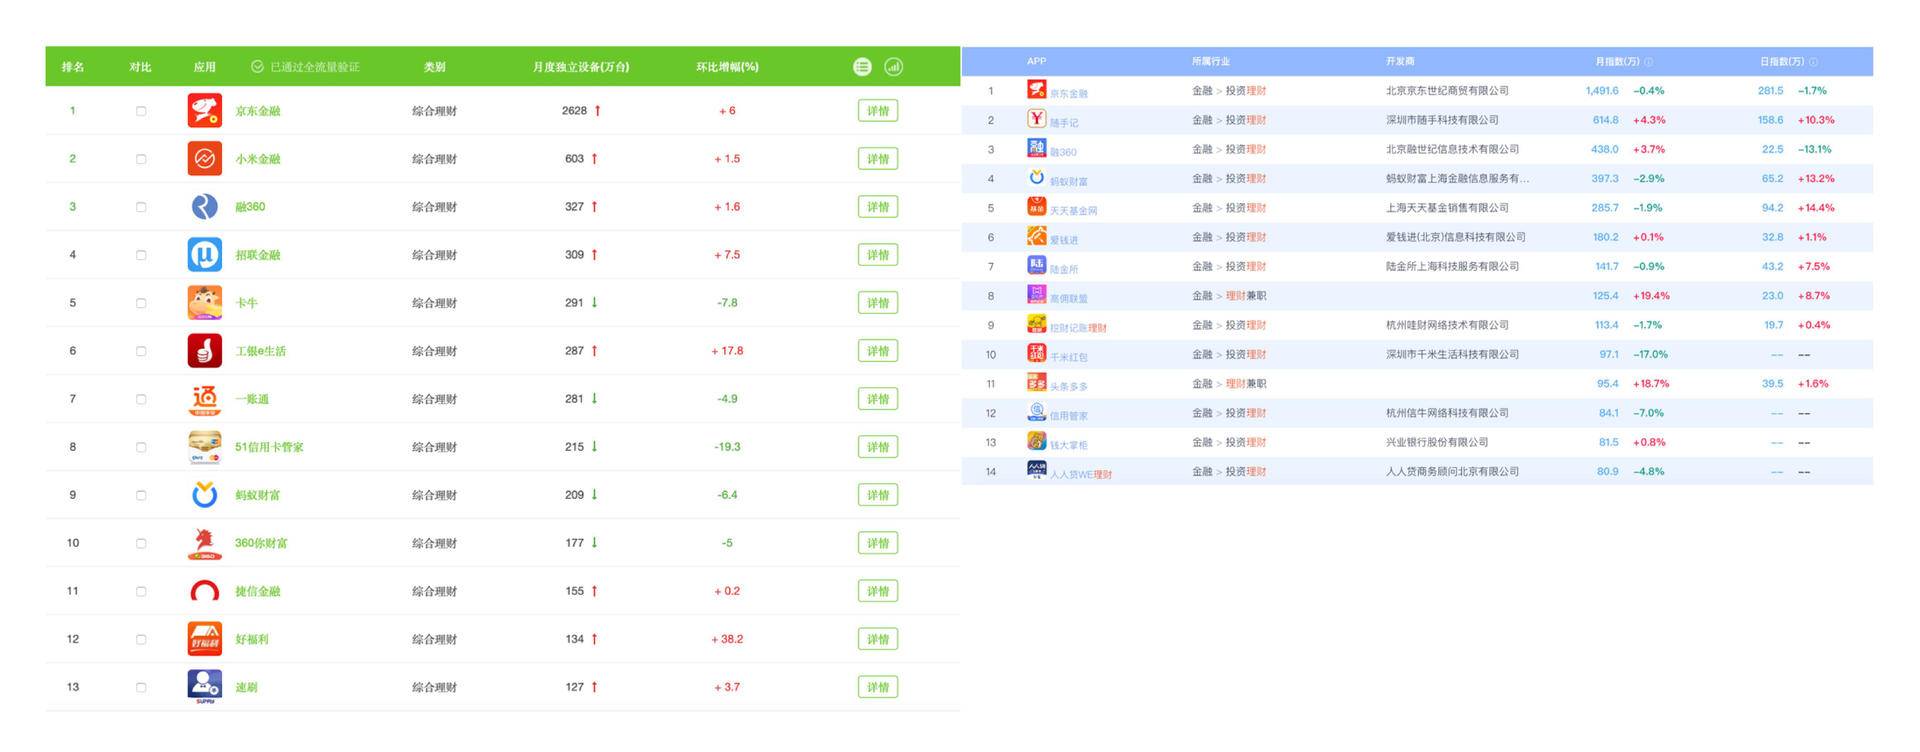Click 理财兼职 category in 高佣联盟 row
The height and width of the screenshot is (752, 1920).
tap(1246, 296)
